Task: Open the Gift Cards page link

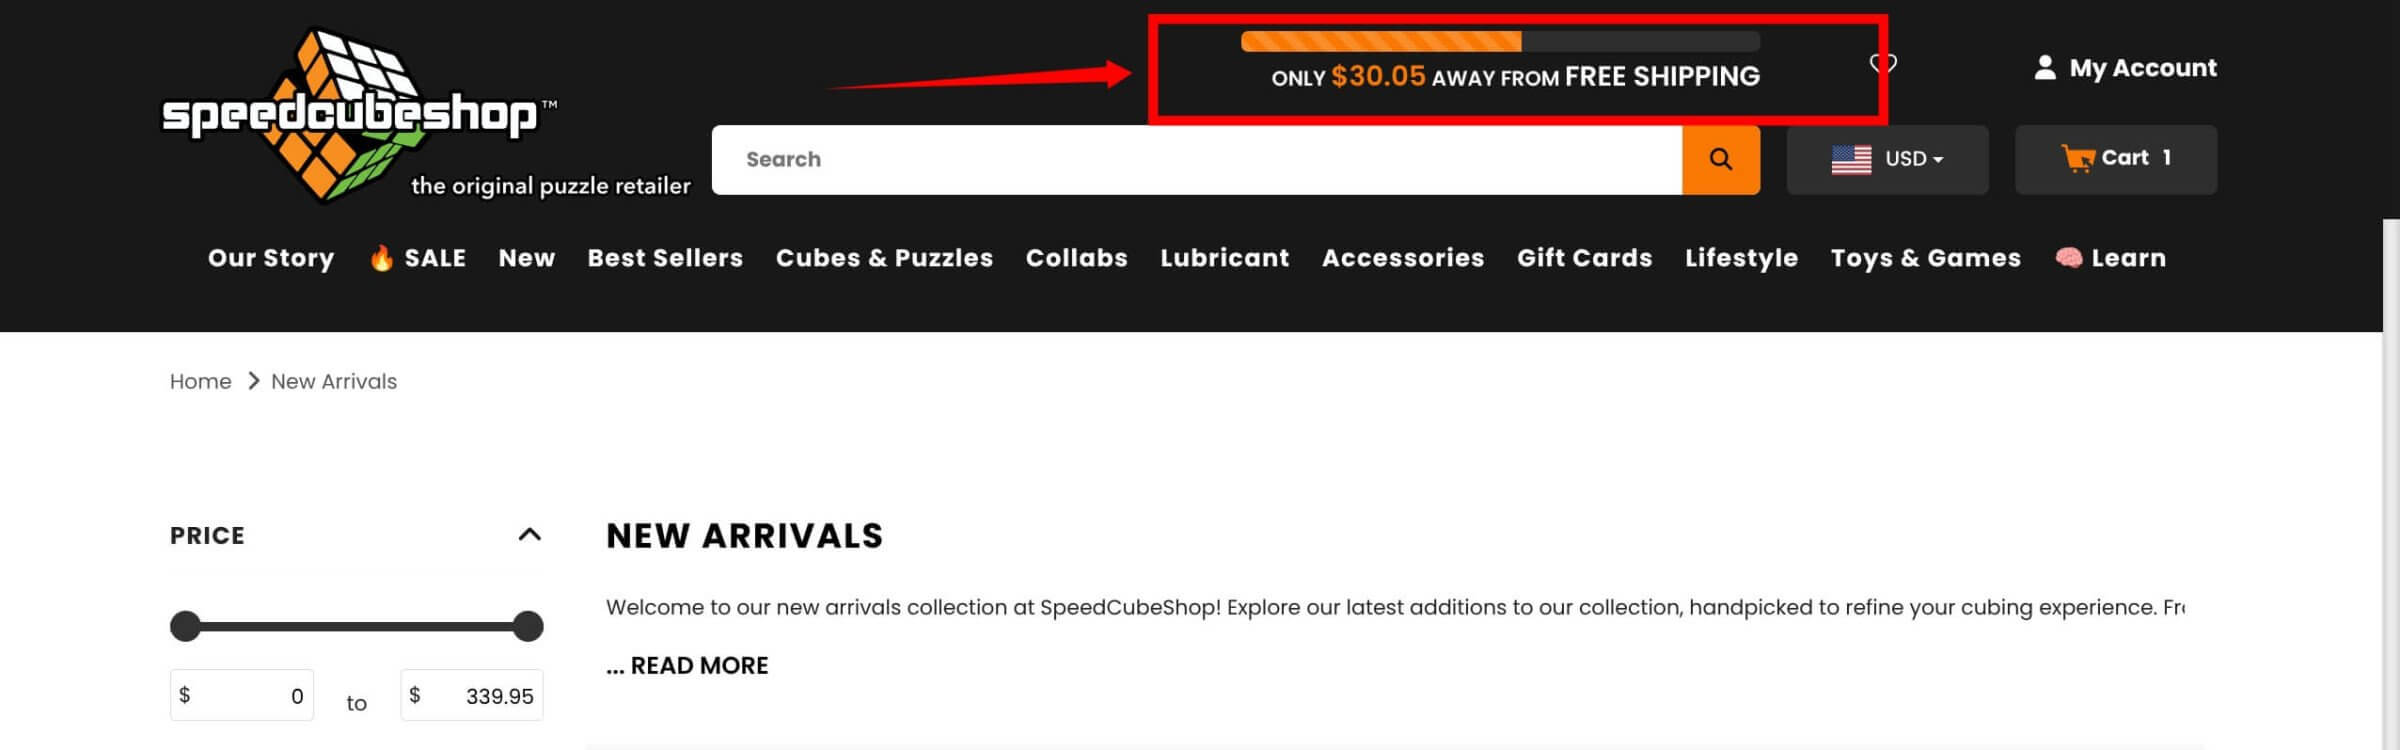Action: point(1584,258)
